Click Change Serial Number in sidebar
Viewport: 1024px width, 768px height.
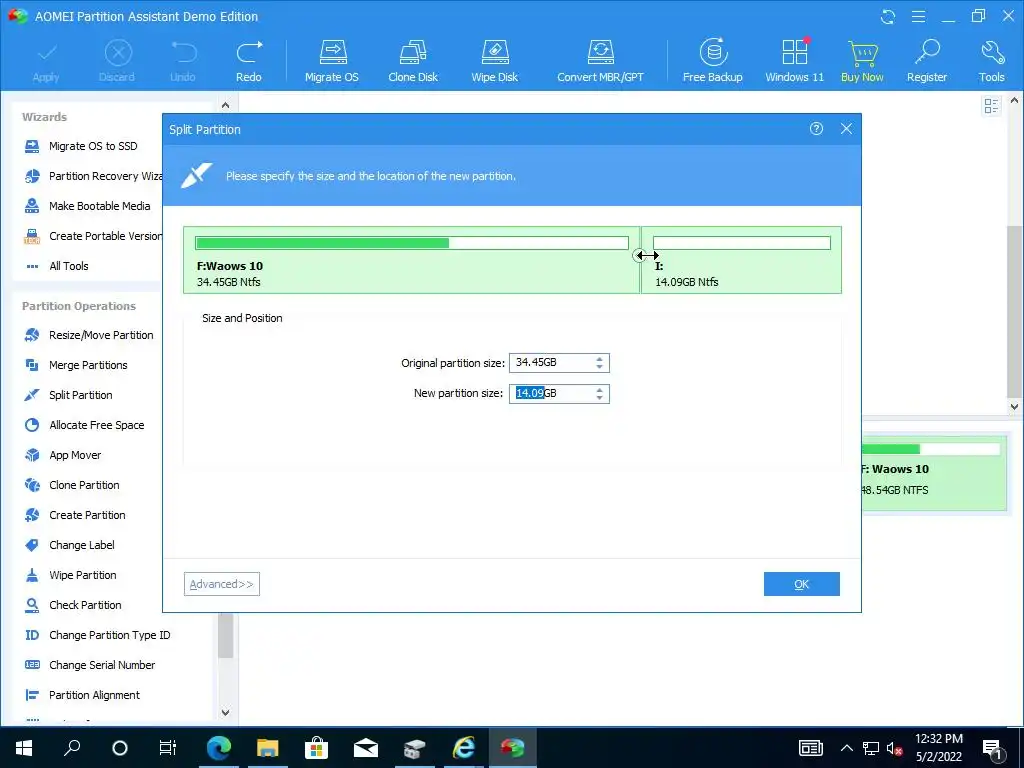pyautogui.click(x=89, y=665)
